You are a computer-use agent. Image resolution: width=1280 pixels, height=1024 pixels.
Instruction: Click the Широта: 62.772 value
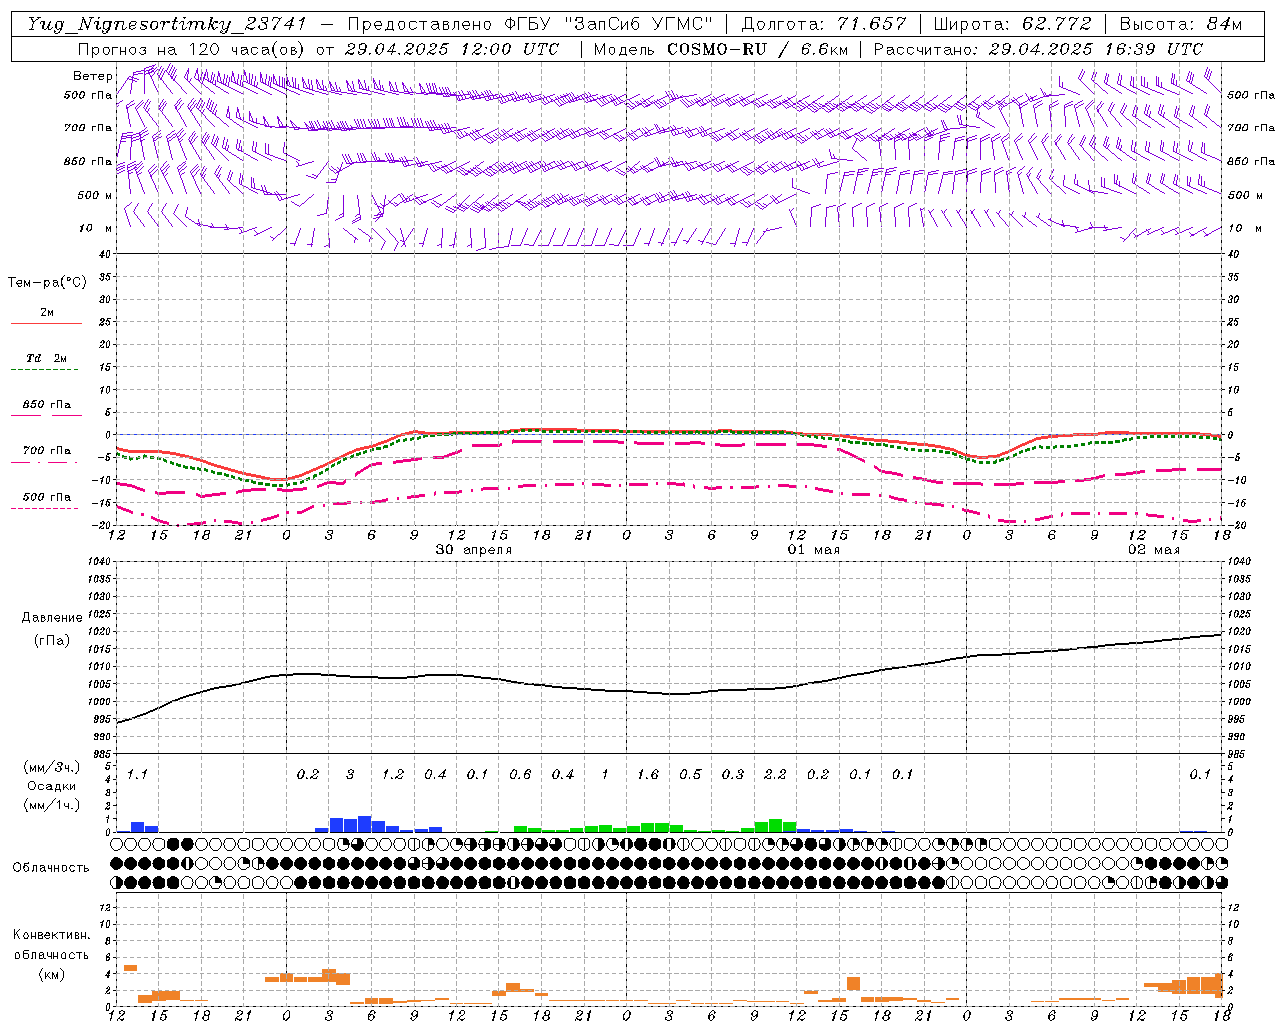point(1012,24)
